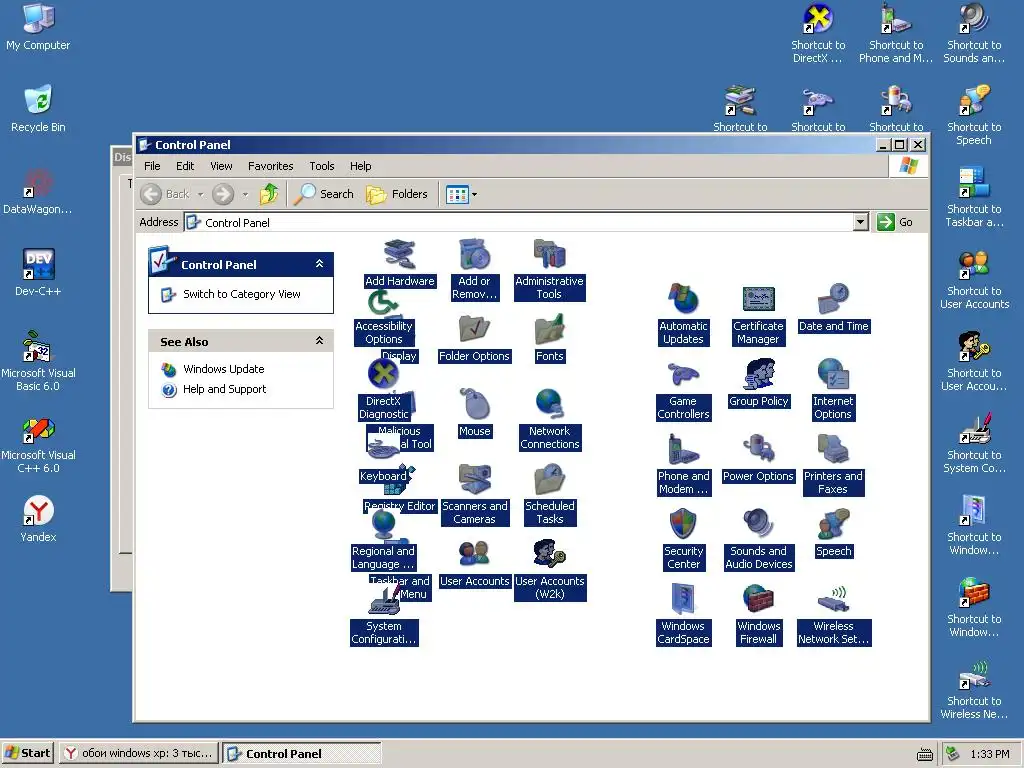The width and height of the screenshot is (1024, 768).
Task: Select My Computer desktop icon
Action: (x=38, y=27)
